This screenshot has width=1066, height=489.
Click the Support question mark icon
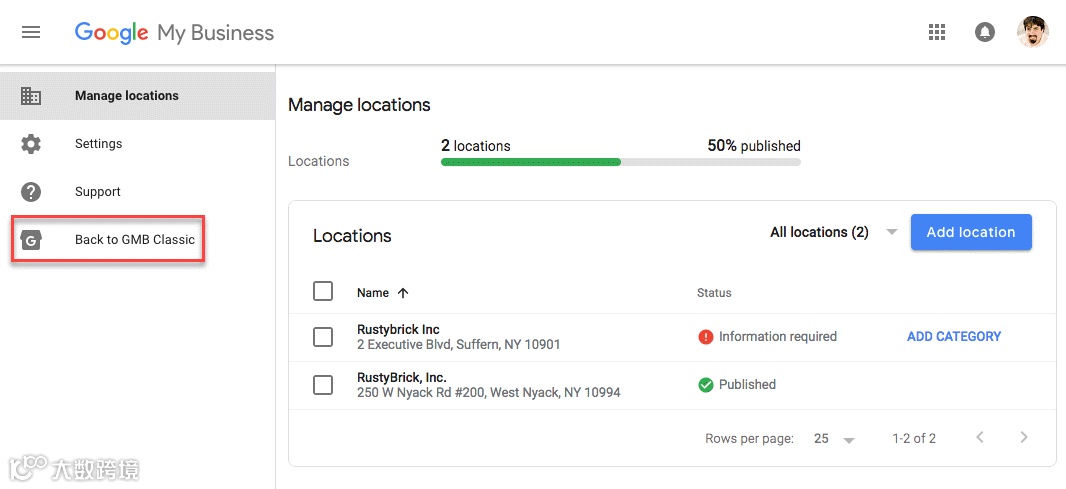click(x=31, y=192)
